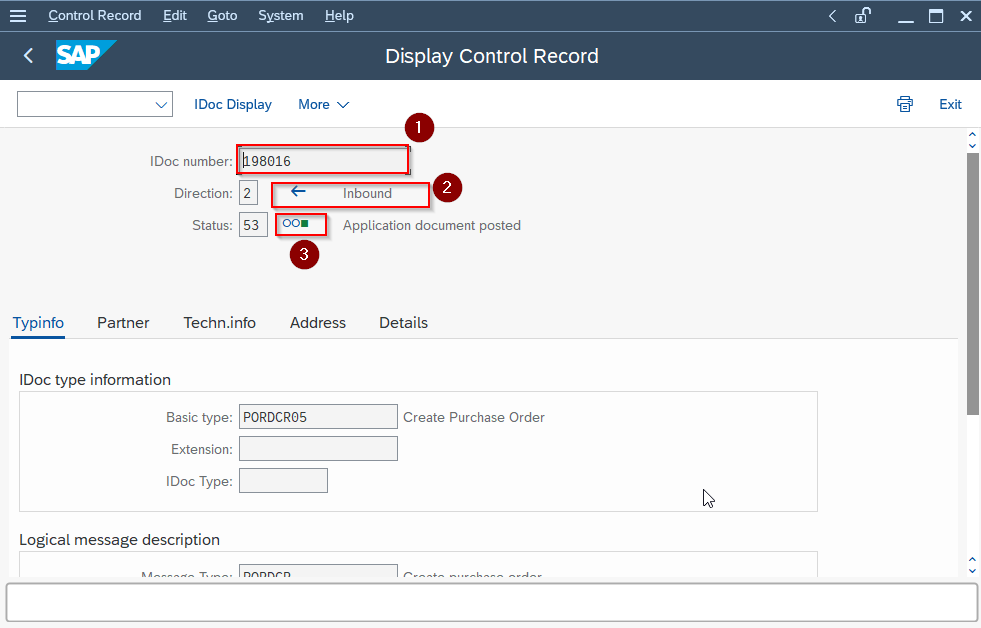Click the 'Logical message description' heading
This screenshot has height=628, width=981.
(119, 540)
